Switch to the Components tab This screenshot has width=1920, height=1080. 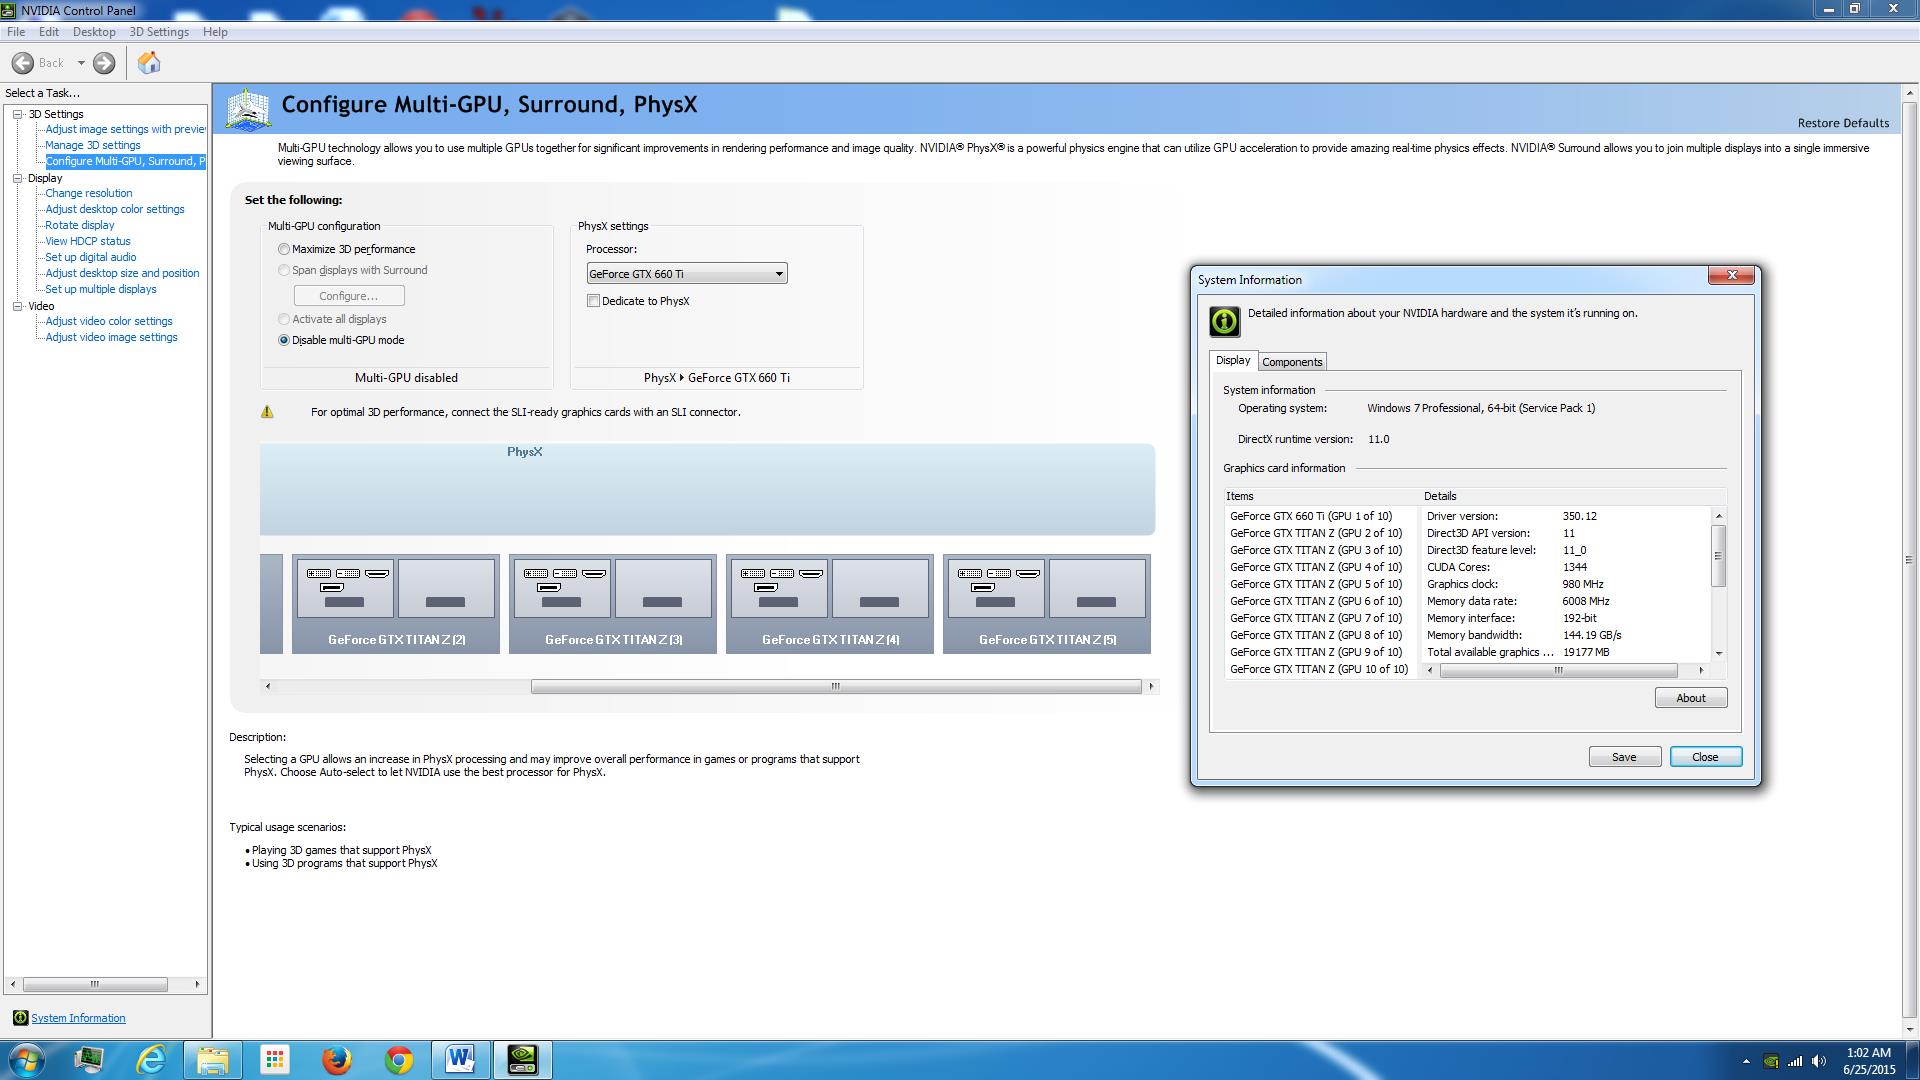[x=1291, y=362]
